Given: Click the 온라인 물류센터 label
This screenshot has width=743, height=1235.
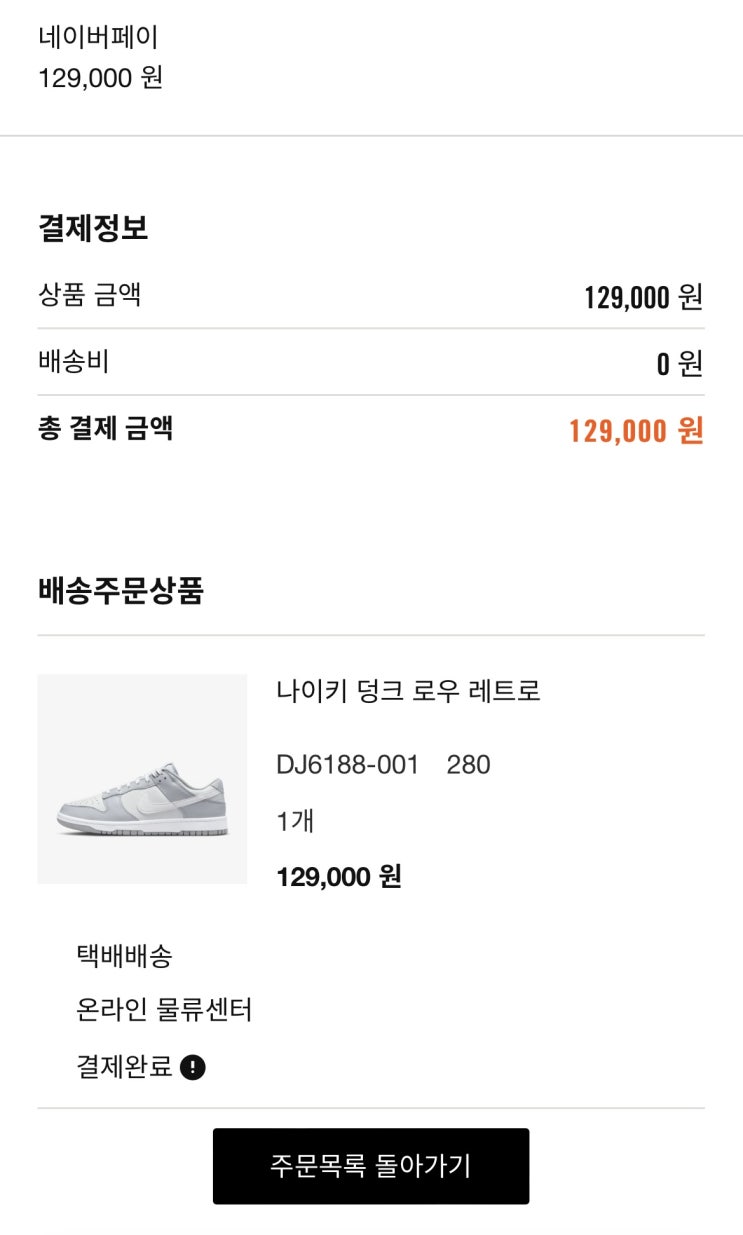Looking at the screenshot, I should [164, 1010].
